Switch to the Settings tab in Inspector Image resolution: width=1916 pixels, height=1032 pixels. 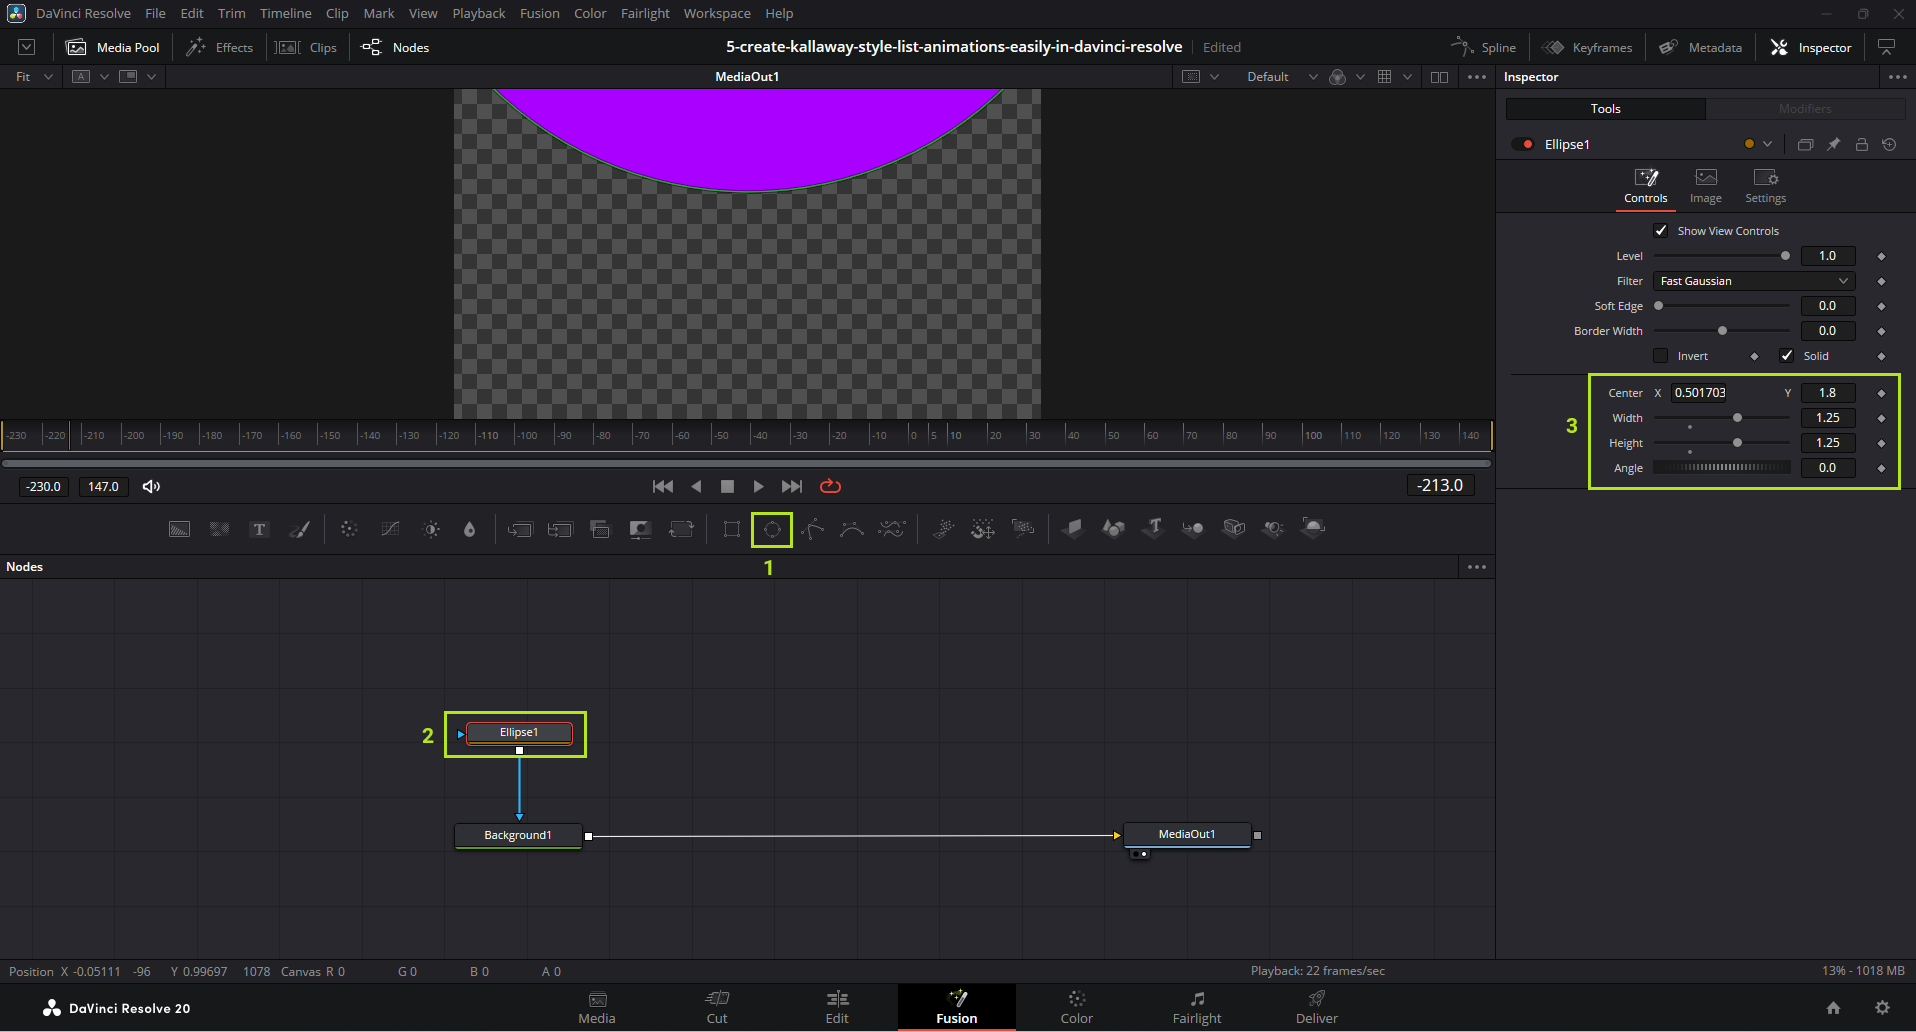pyautogui.click(x=1765, y=185)
